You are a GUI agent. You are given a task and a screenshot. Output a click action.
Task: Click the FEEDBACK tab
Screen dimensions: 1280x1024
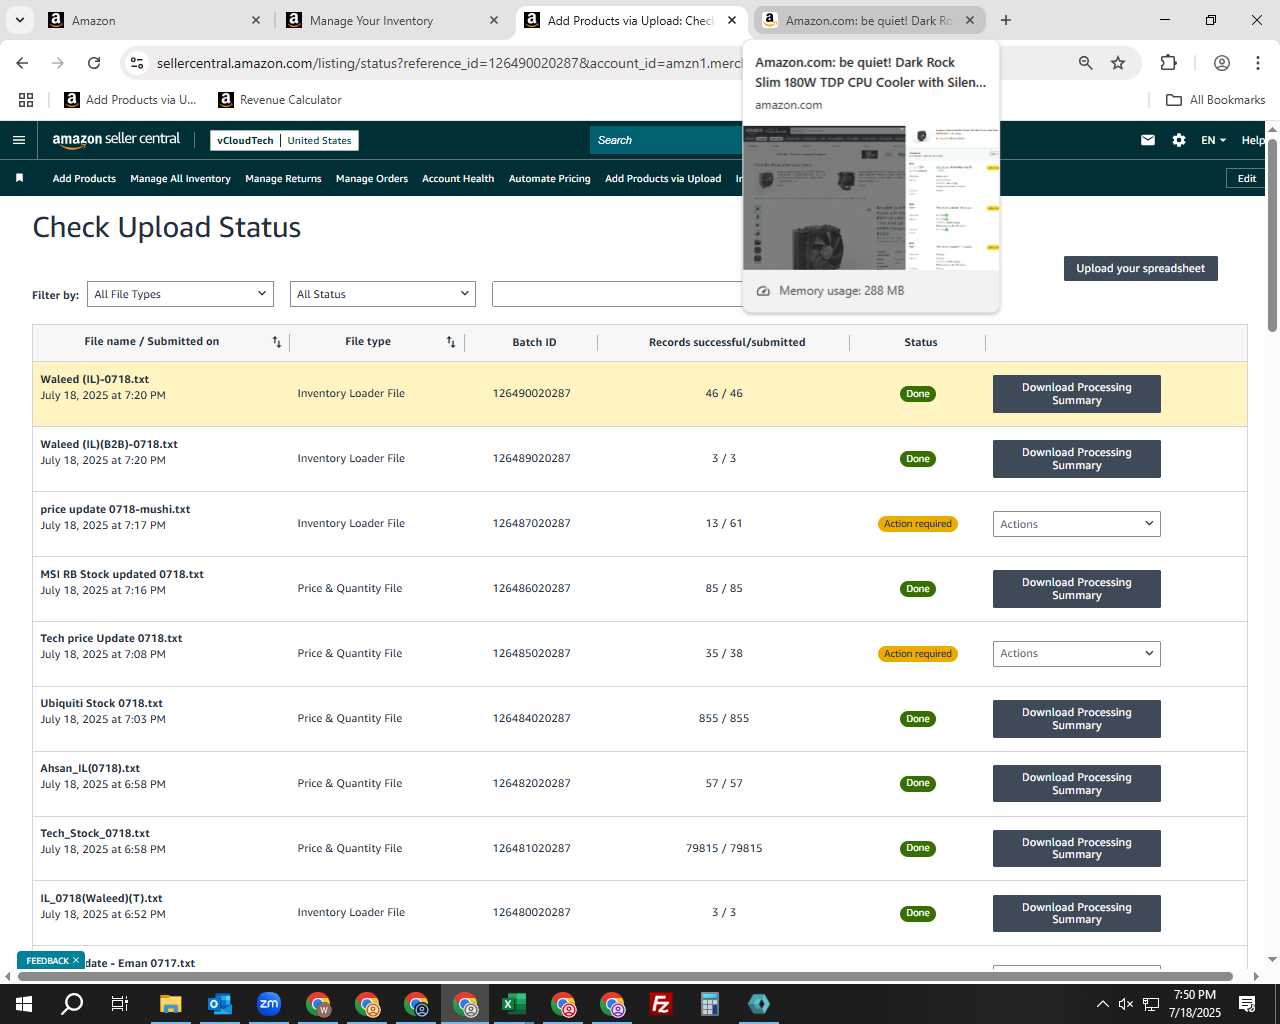coord(47,960)
